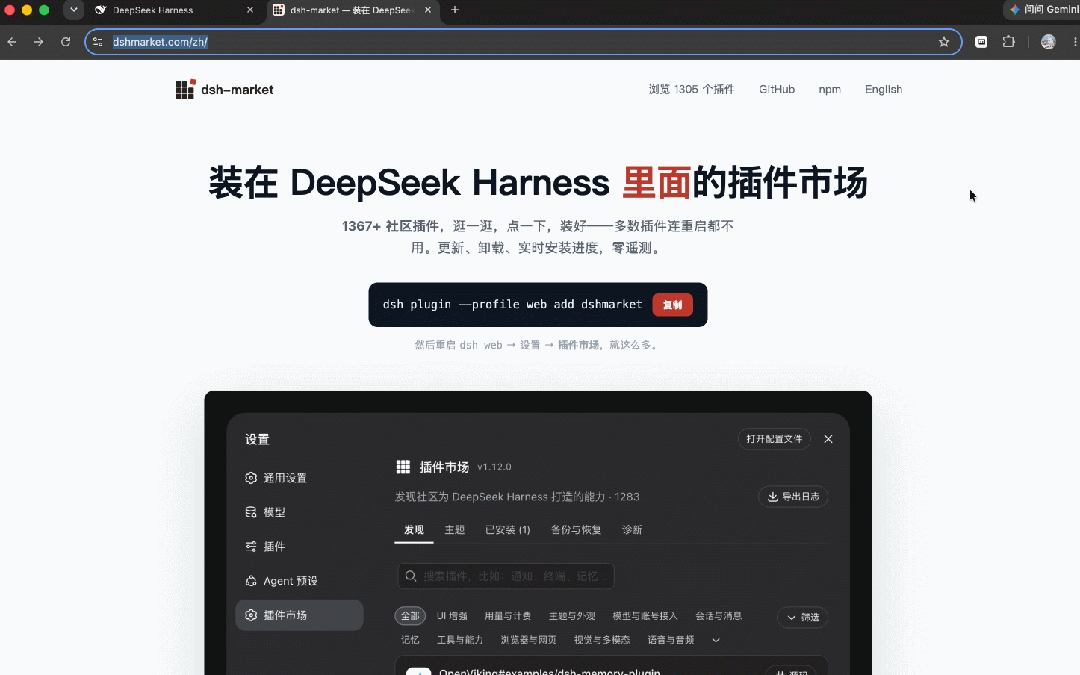Image resolution: width=1080 pixels, height=675 pixels.
Task: Open the browser extensions puzzle icon
Action: pyautogui.click(x=1008, y=42)
